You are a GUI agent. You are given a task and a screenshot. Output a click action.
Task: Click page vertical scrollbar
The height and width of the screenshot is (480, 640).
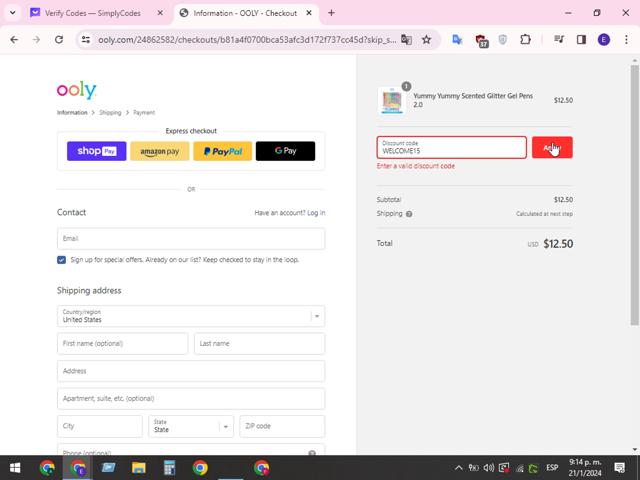(x=634, y=196)
